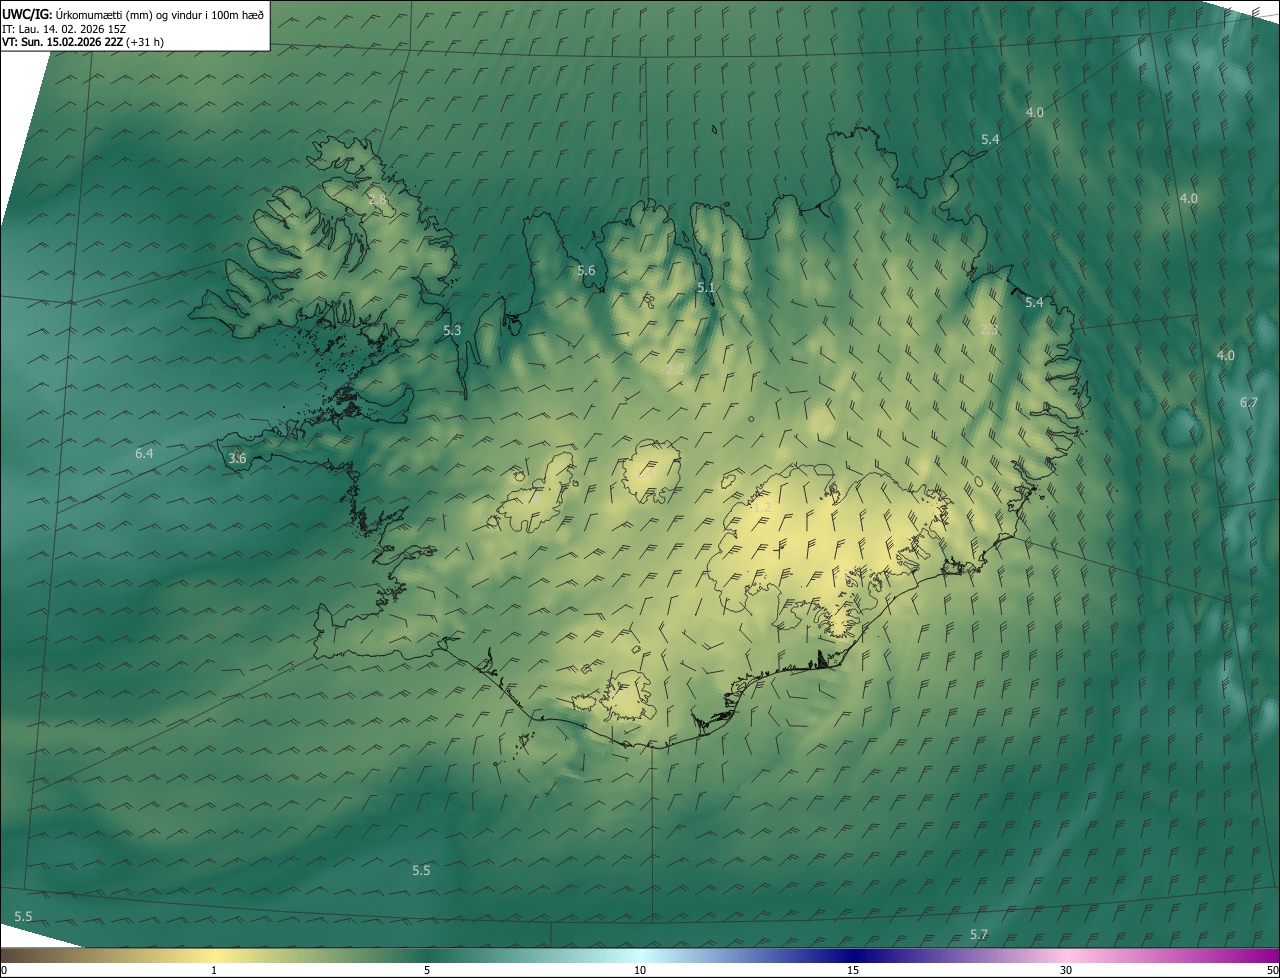The height and width of the screenshot is (978, 1280).
Task: Click the 5.1 value label on the map
Action: 706,288
